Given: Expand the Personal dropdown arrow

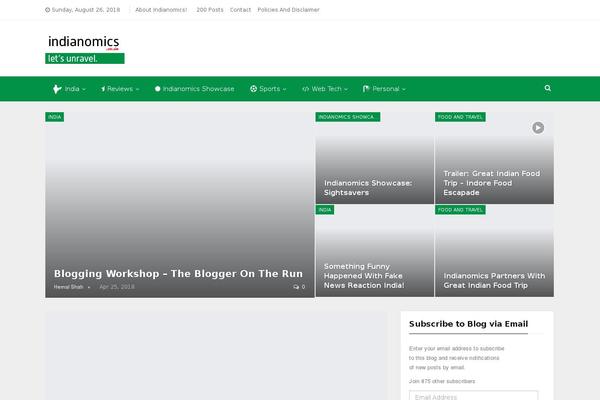Looking at the screenshot, I should [404, 89].
